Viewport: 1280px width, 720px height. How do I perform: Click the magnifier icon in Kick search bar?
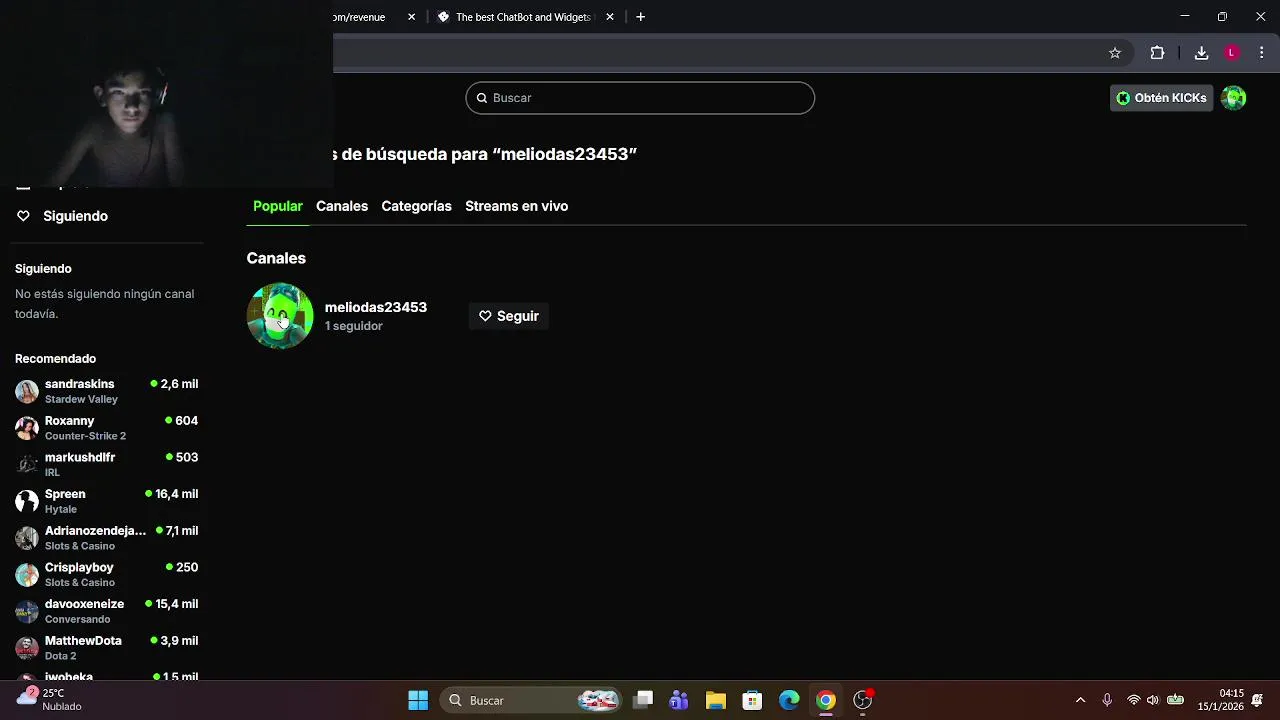pos(482,98)
